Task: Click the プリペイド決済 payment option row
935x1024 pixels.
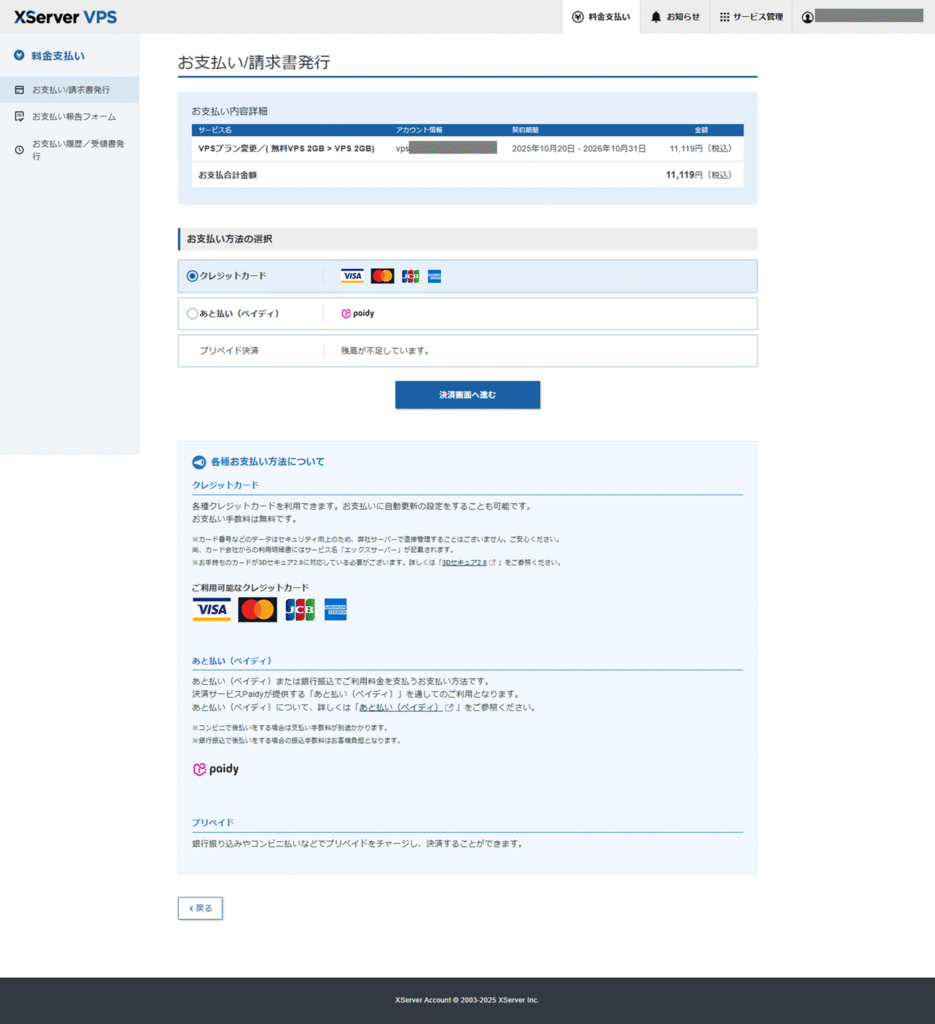Action: point(467,351)
